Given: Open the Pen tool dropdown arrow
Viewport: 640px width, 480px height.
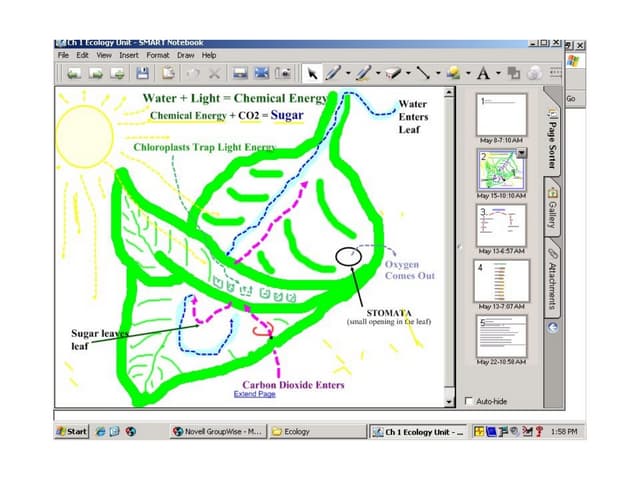Looking at the screenshot, I should [x=348, y=73].
